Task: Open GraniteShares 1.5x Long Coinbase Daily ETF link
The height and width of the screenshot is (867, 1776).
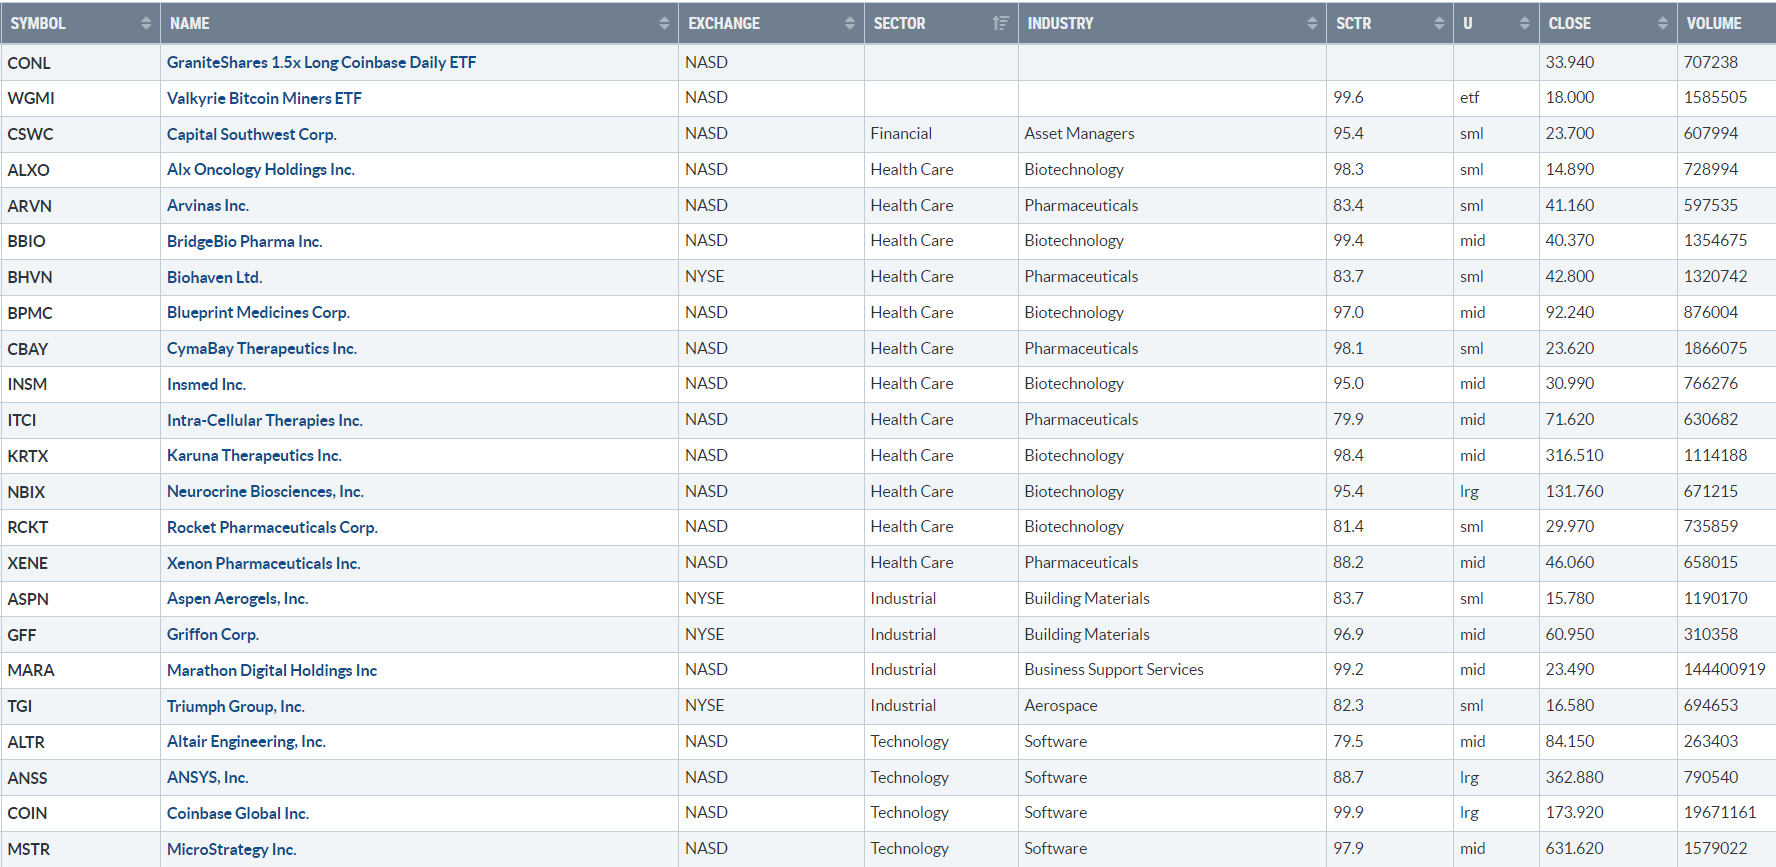Action: pos(321,62)
